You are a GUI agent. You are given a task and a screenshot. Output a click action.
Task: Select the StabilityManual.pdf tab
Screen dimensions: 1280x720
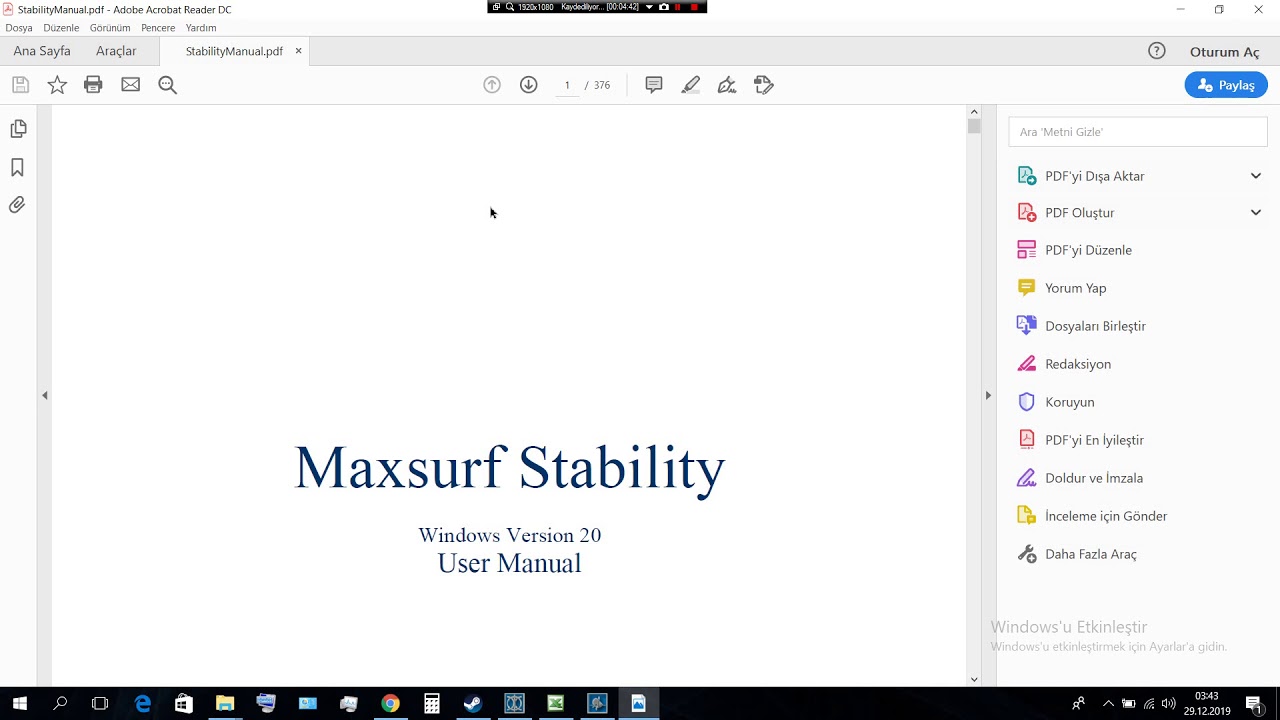click(x=234, y=51)
